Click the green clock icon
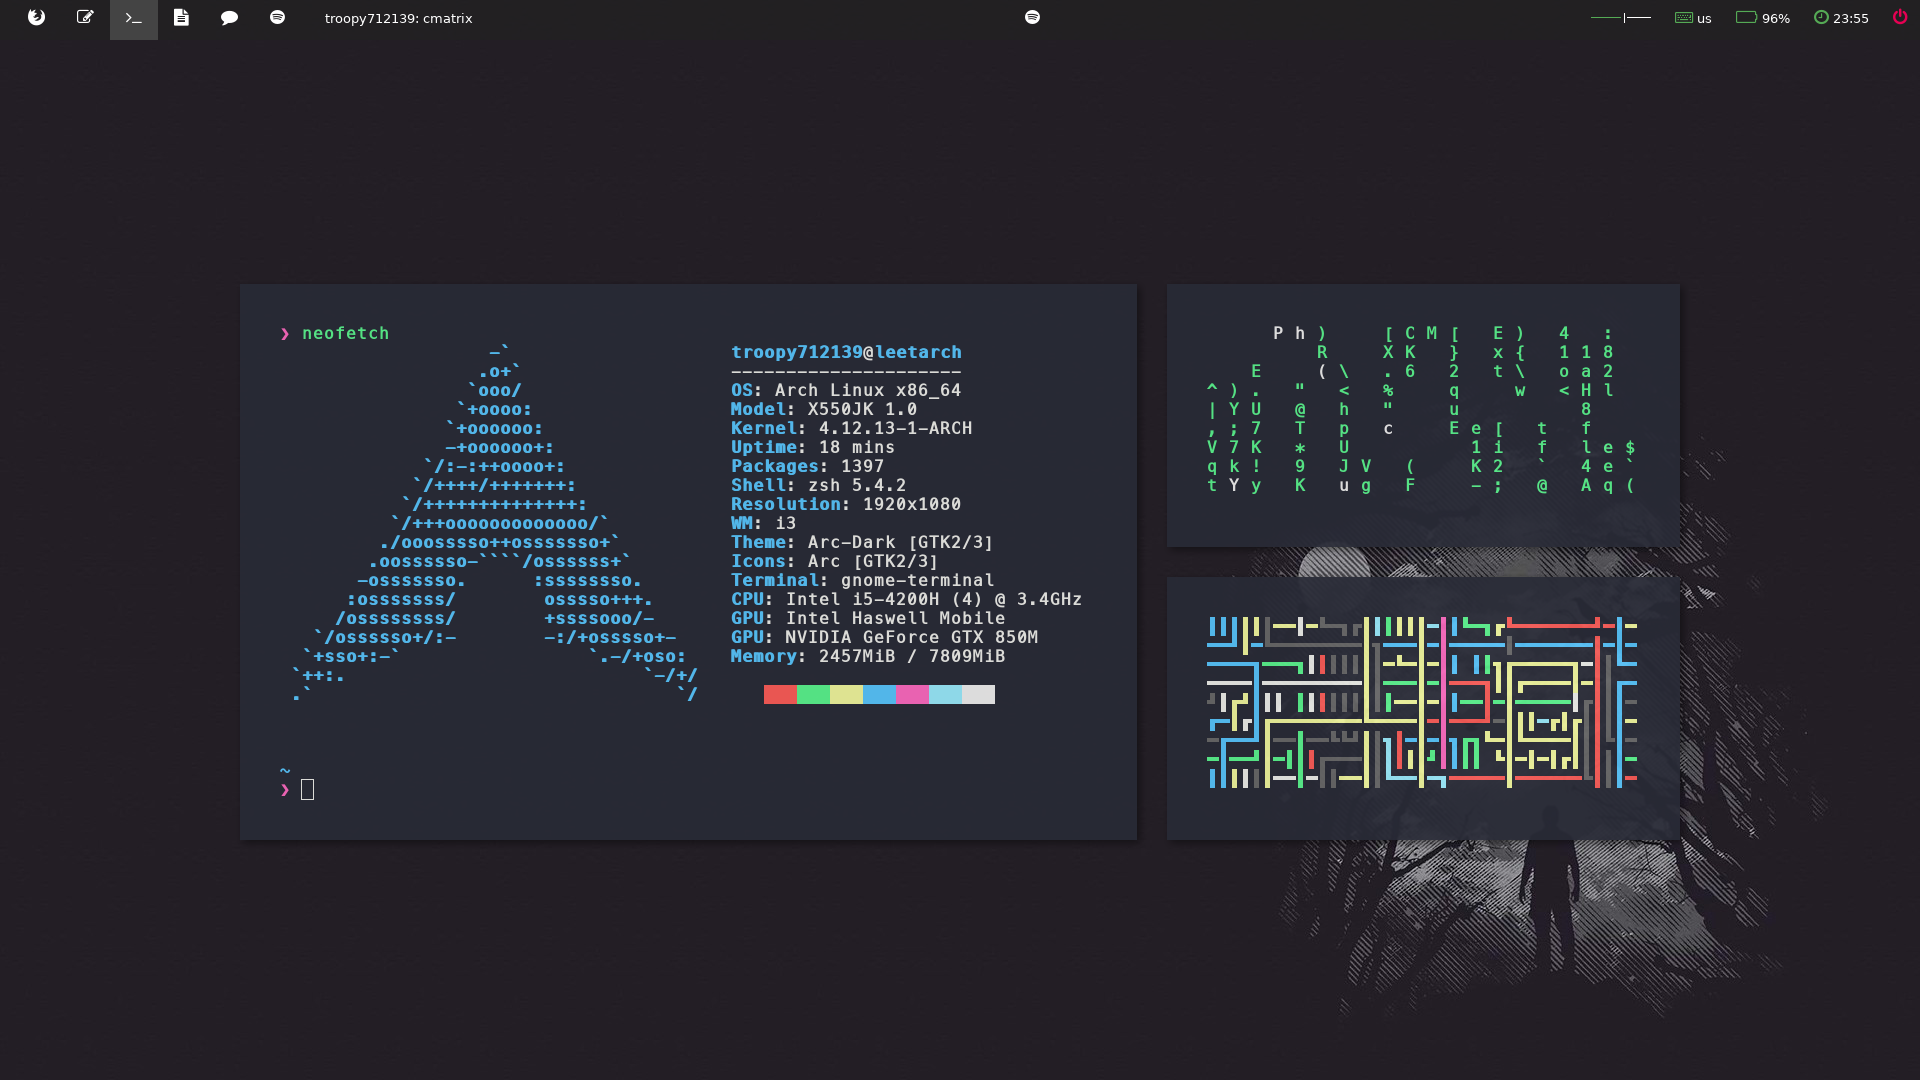Screen dimensions: 1920x1080 1821,18
